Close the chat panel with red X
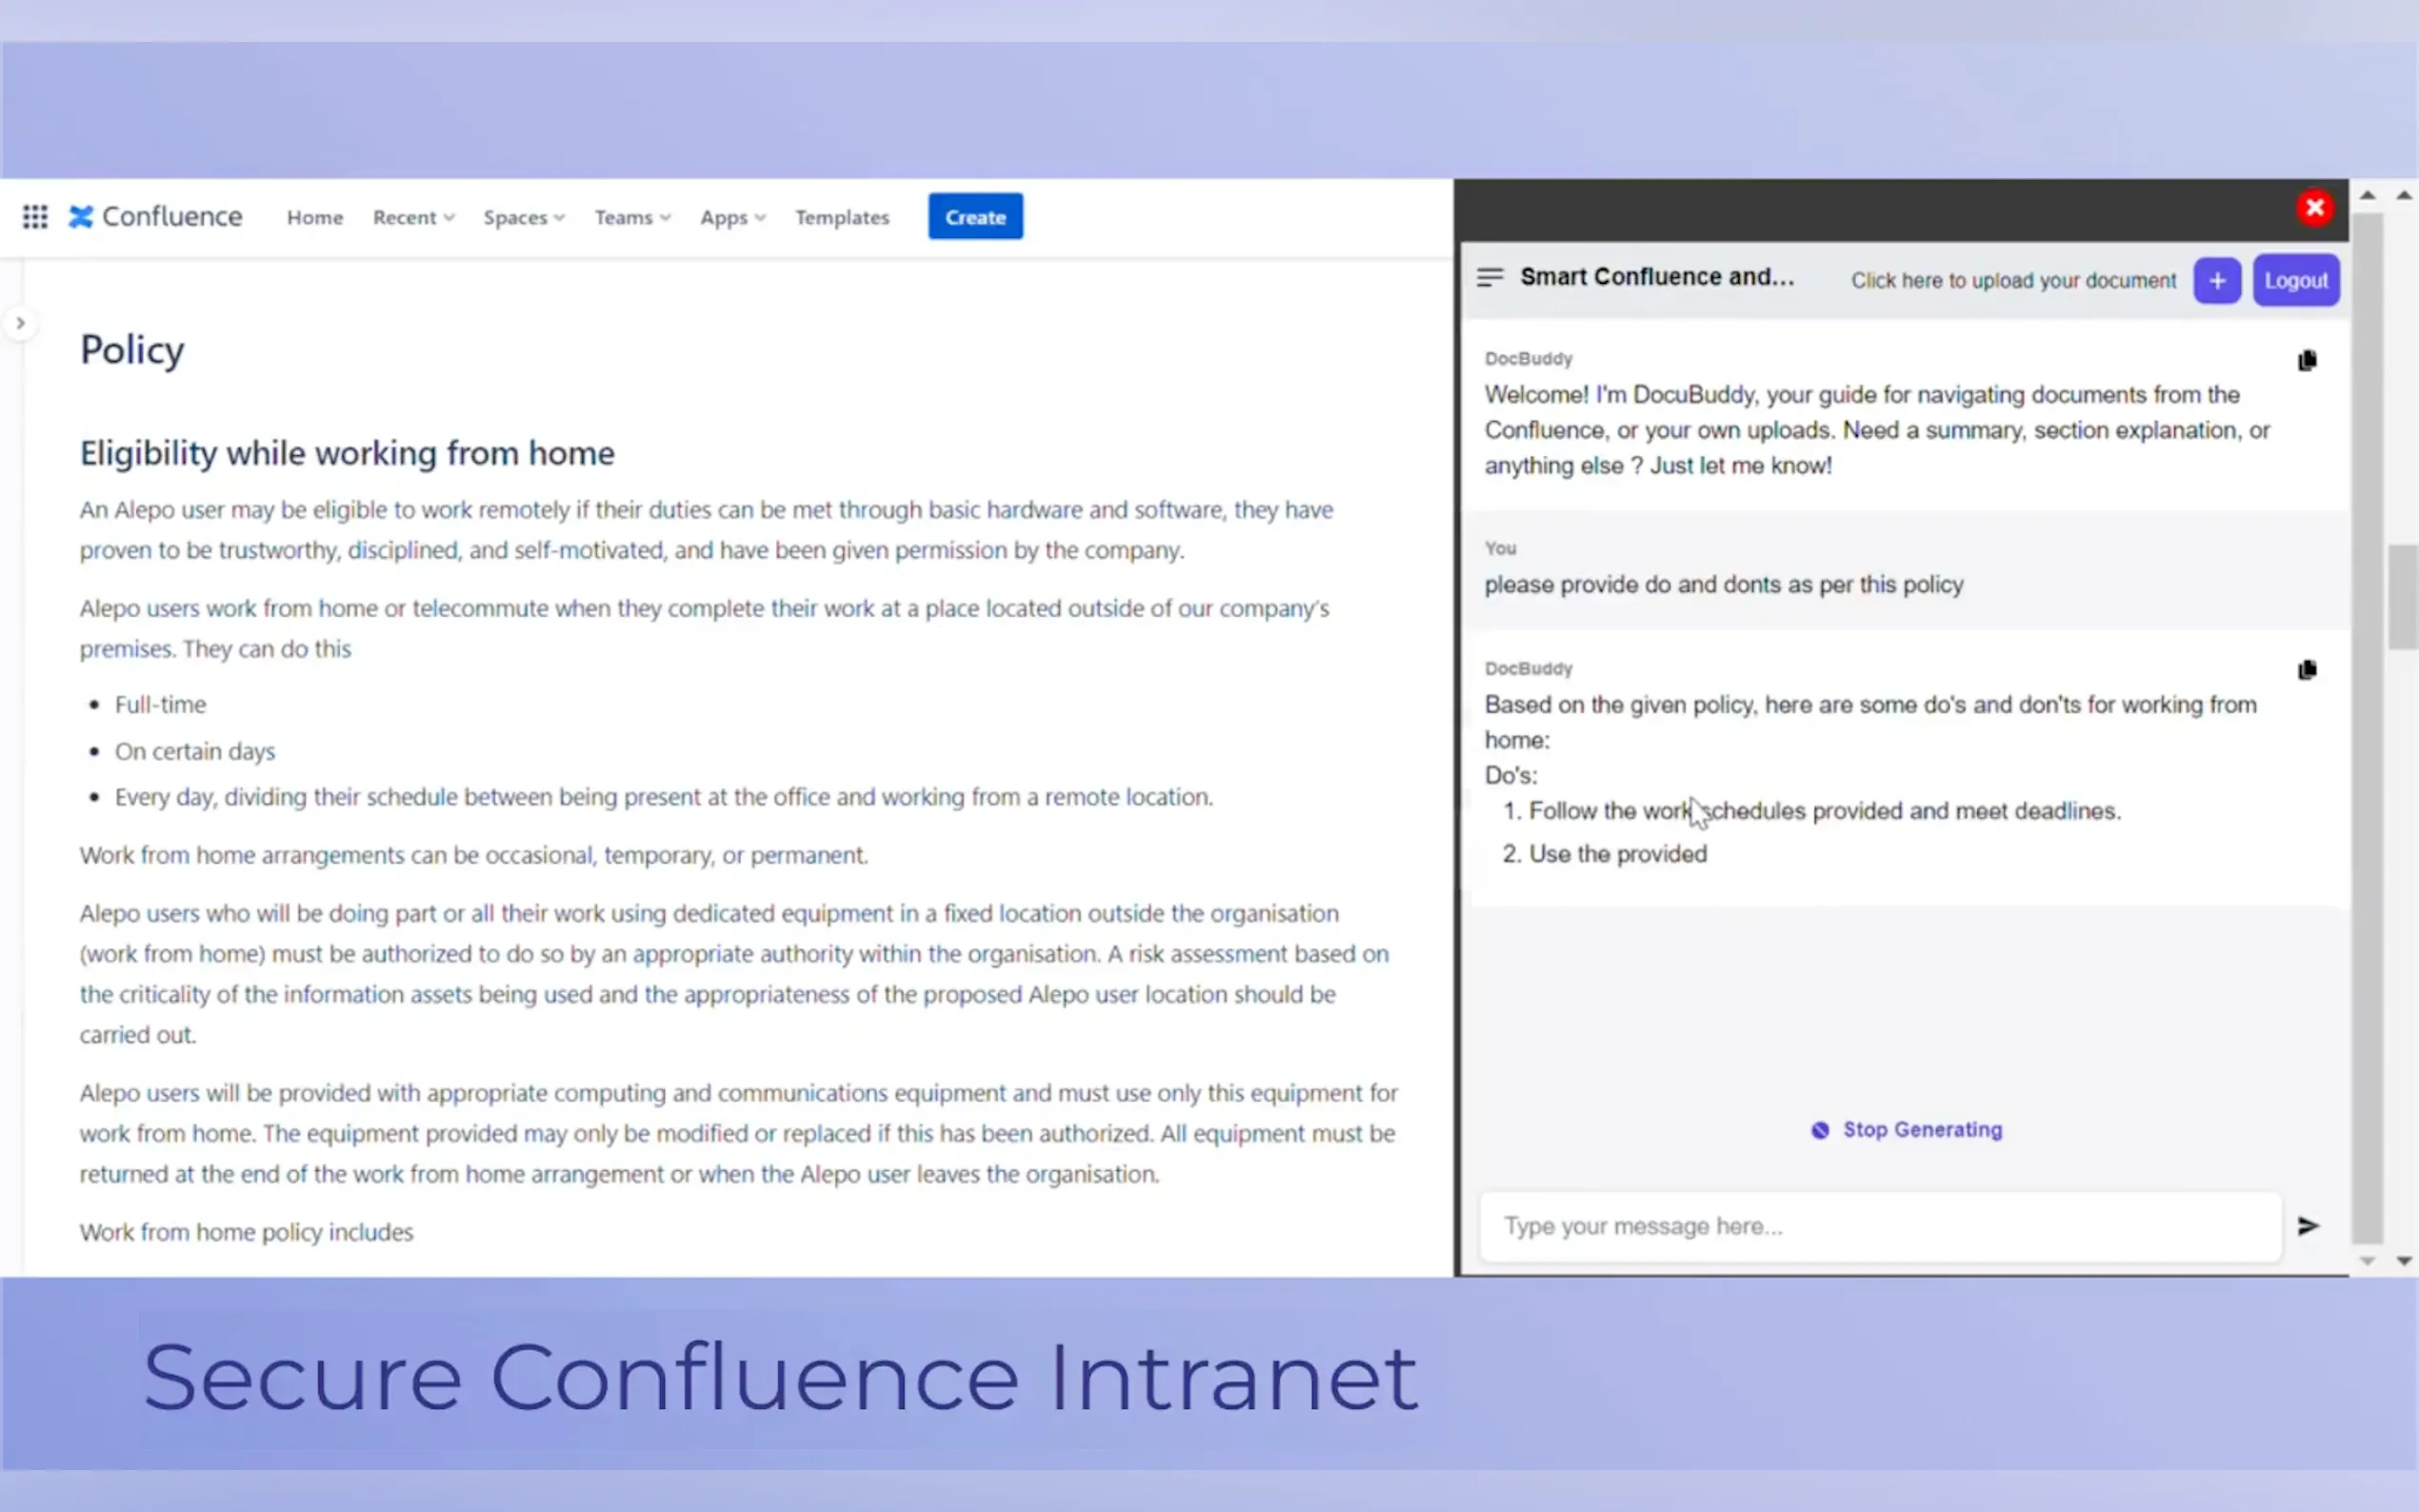This screenshot has width=2419, height=1512. click(2313, 208)
